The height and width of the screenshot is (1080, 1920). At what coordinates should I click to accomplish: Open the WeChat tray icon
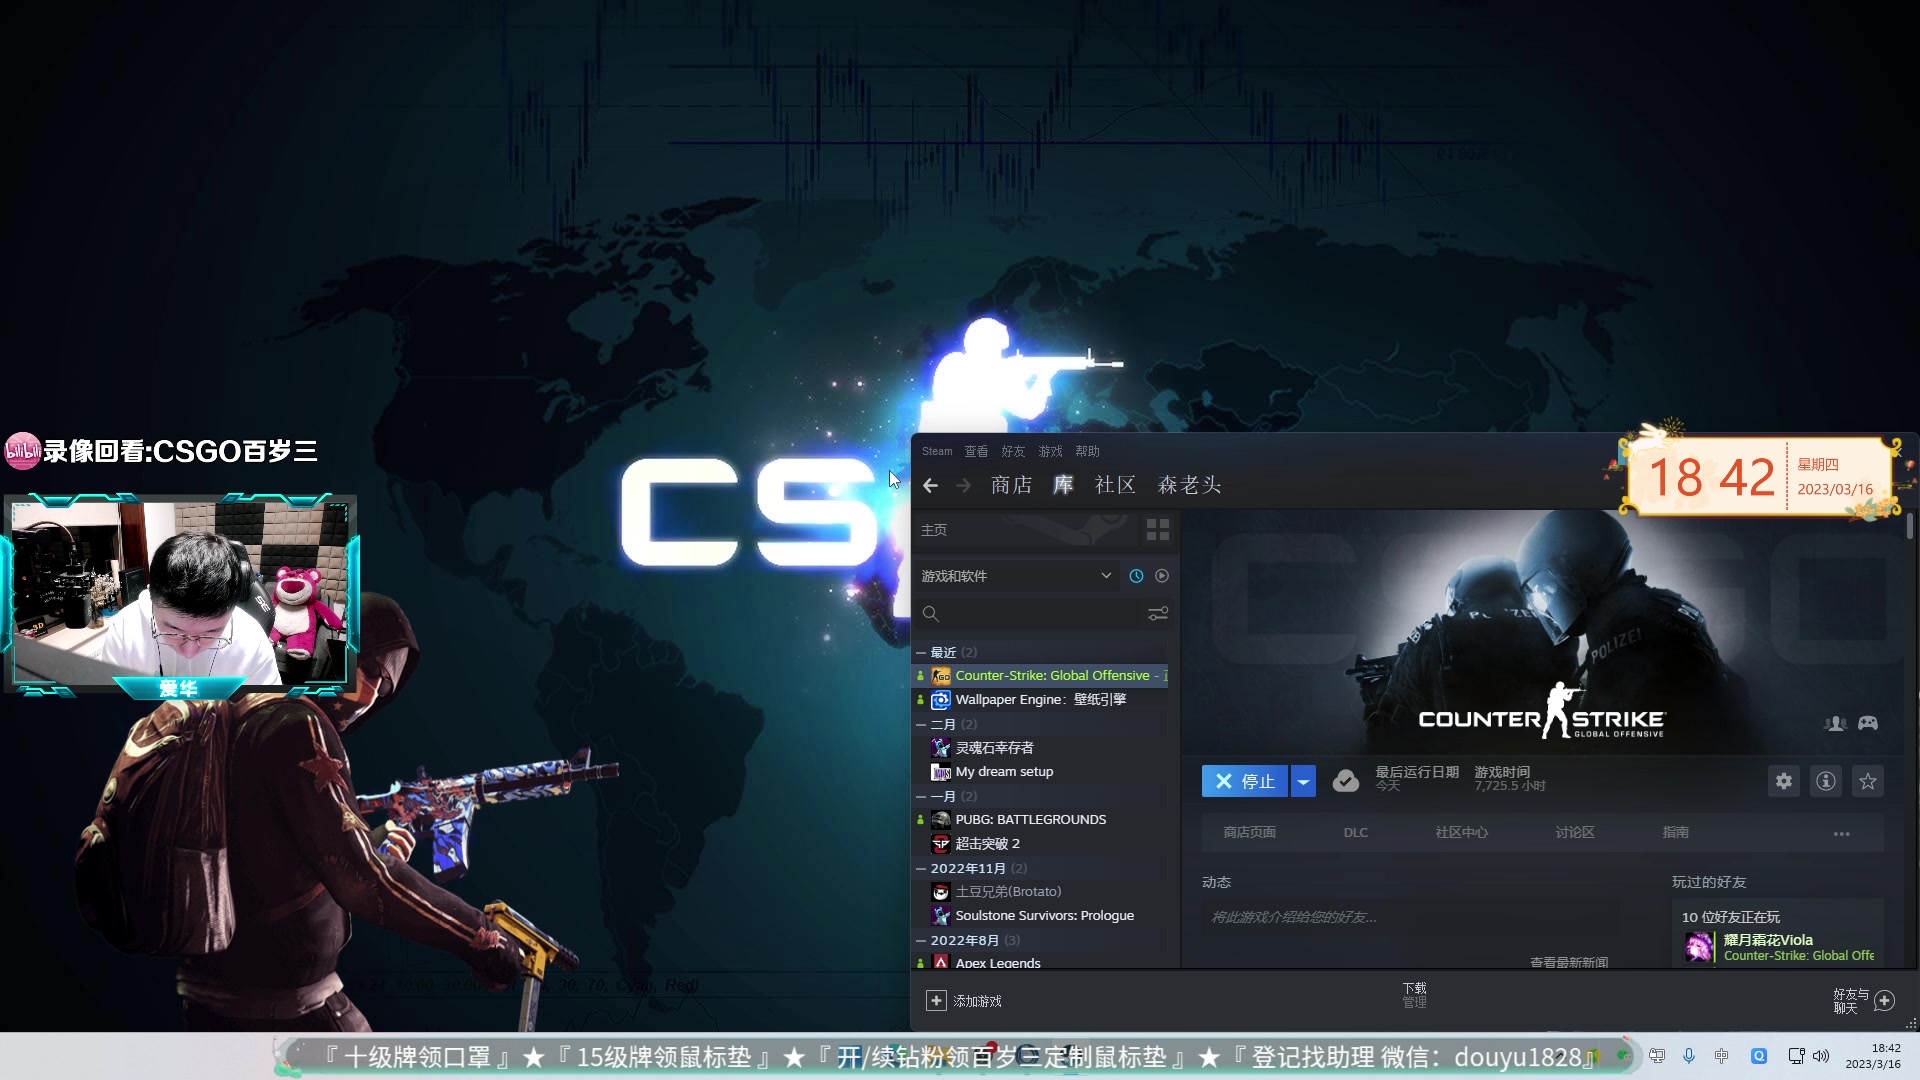tap(1623, 1056)
